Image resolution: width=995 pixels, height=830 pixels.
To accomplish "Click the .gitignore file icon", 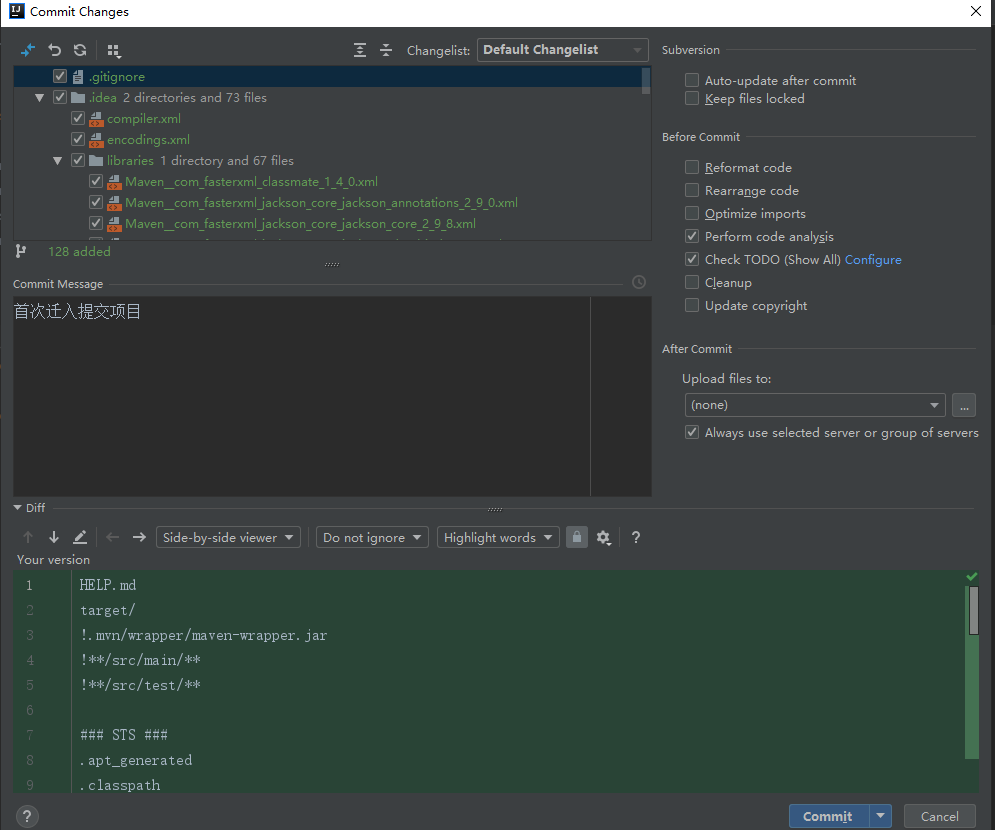I will click(78, 77).
